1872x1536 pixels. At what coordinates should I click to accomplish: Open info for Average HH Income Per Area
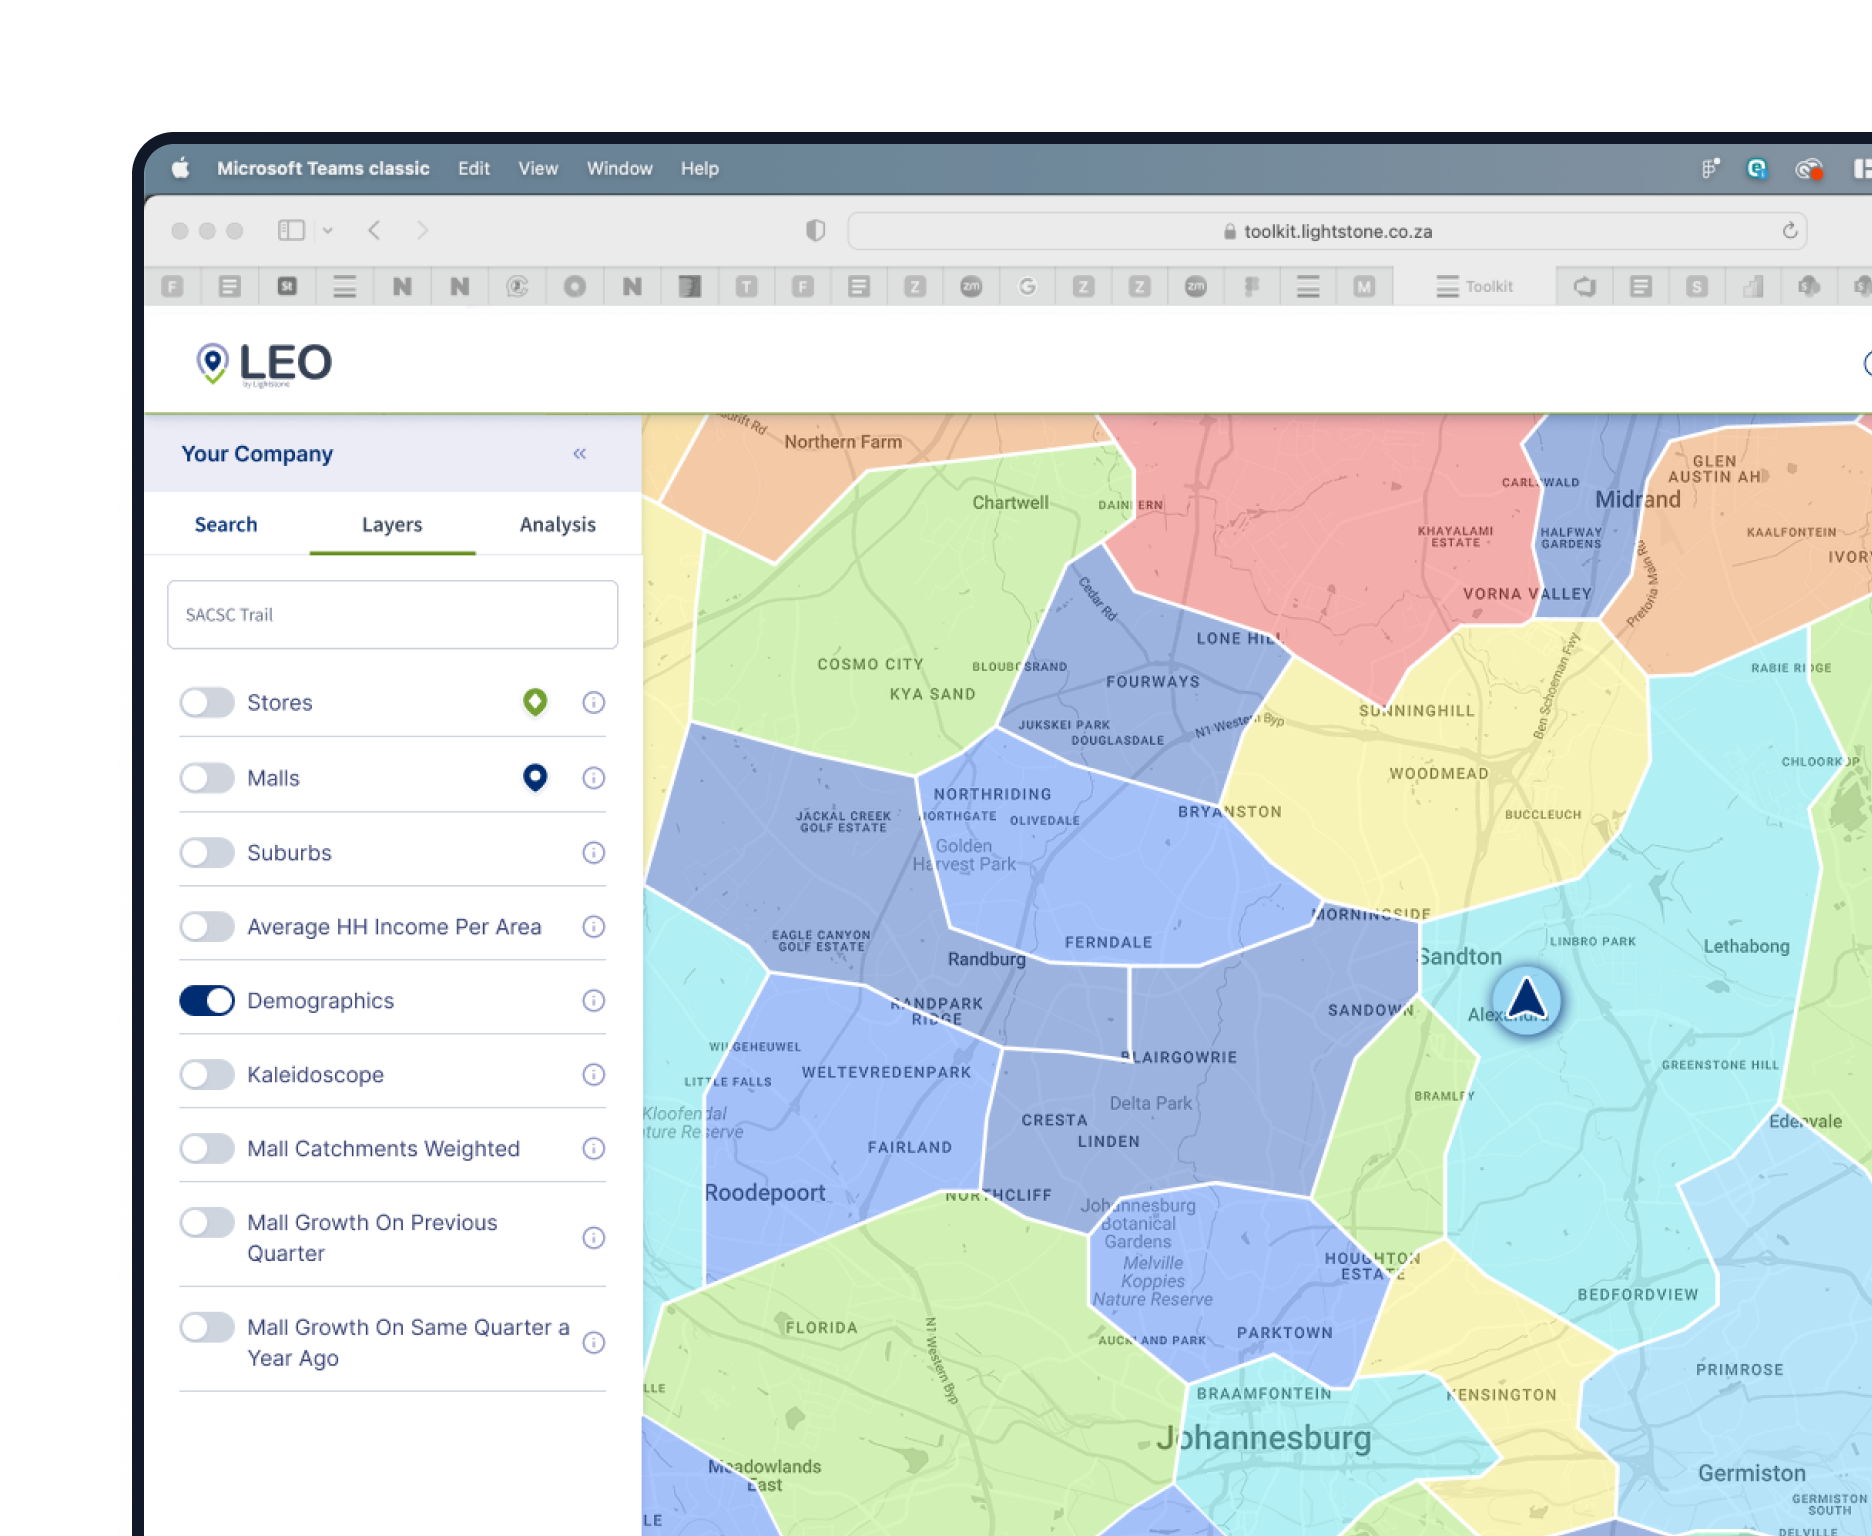coord(594,927)
